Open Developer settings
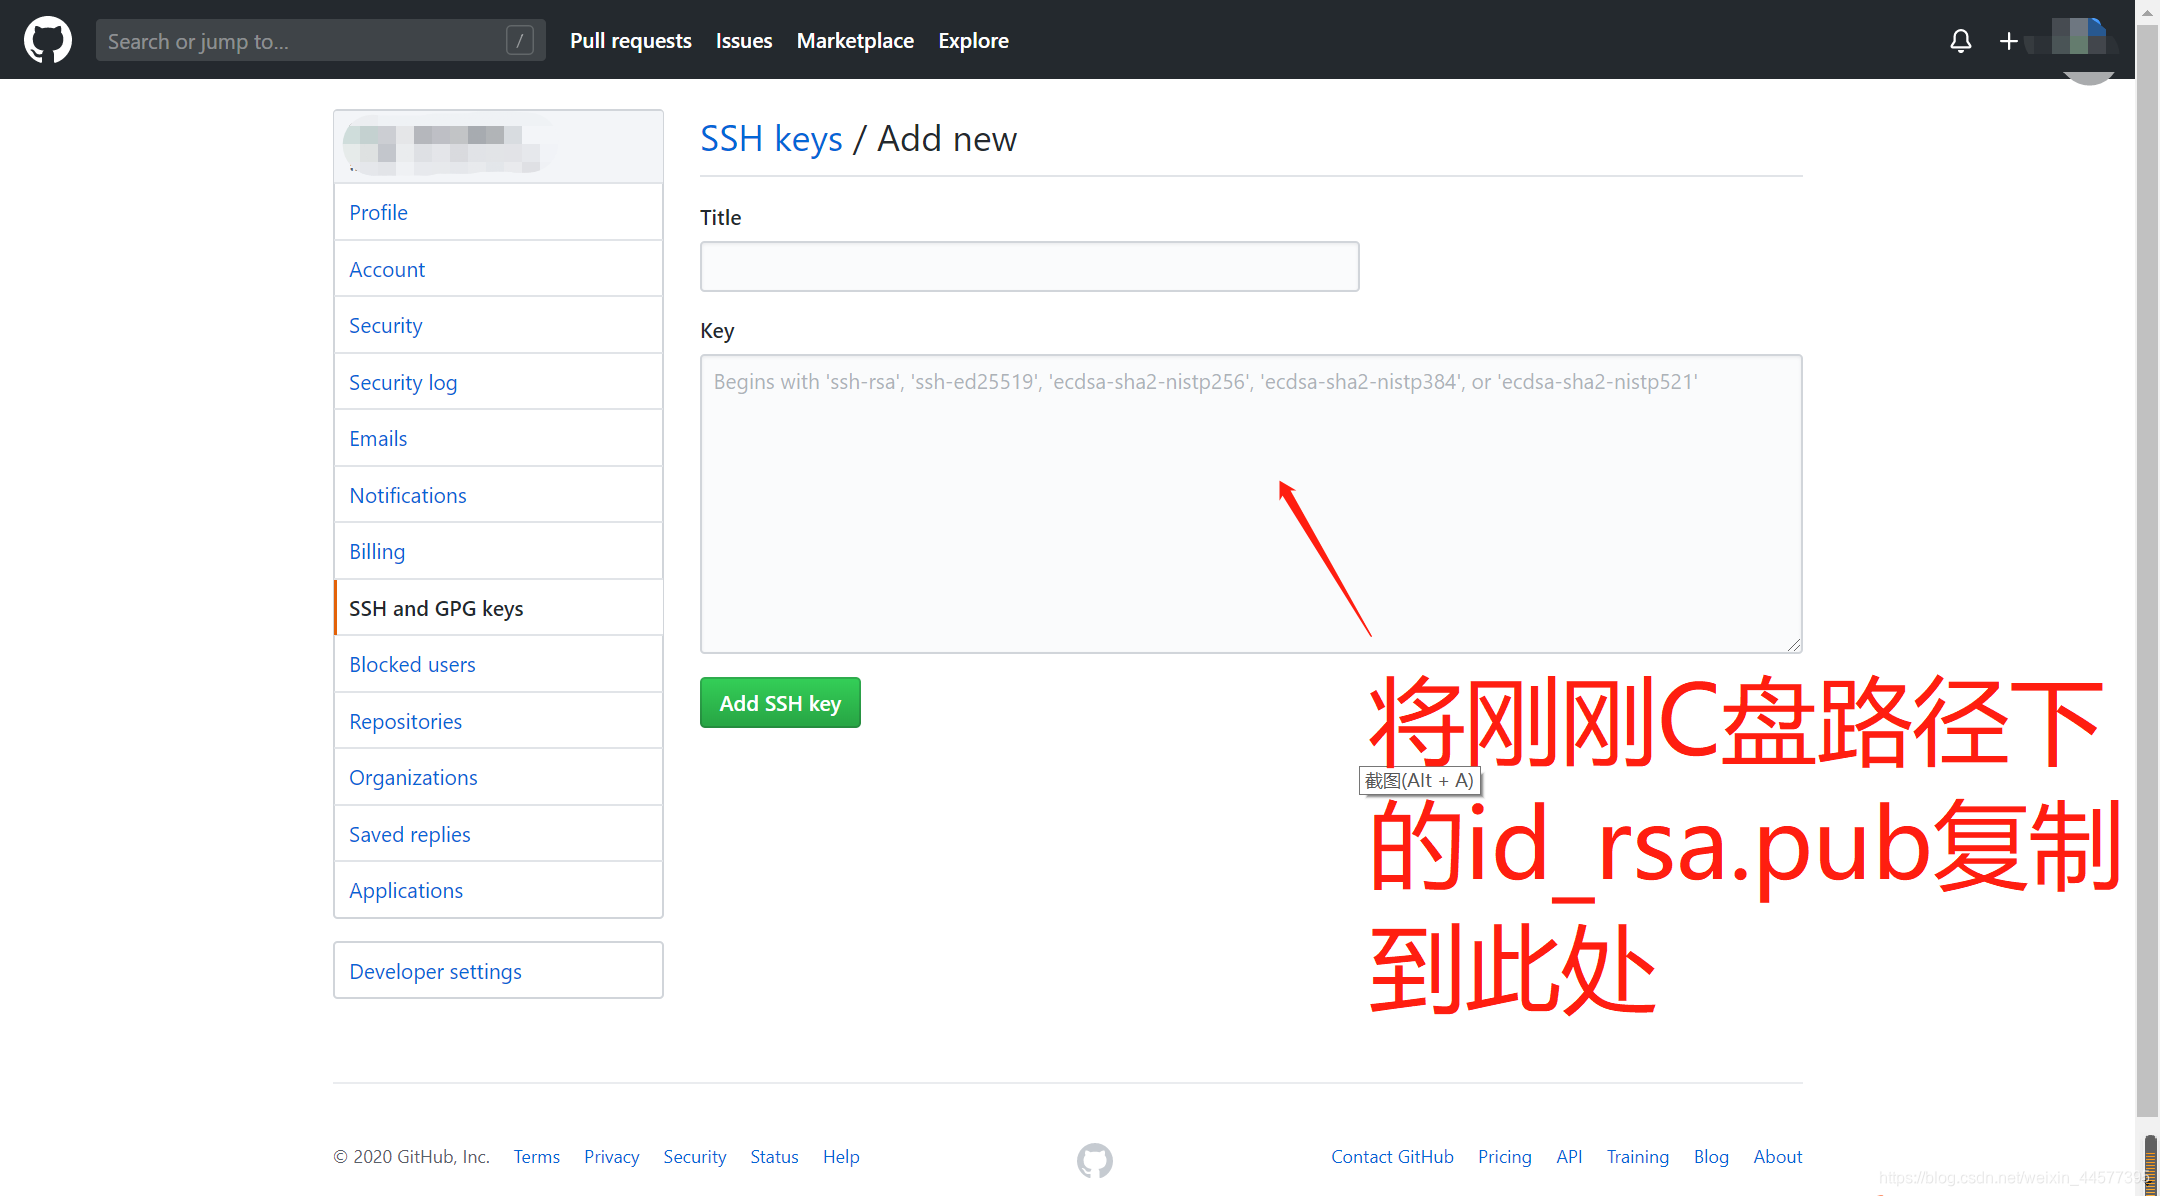The height and width of the screenshot is (1196, 2160). (x=498, y=971)
